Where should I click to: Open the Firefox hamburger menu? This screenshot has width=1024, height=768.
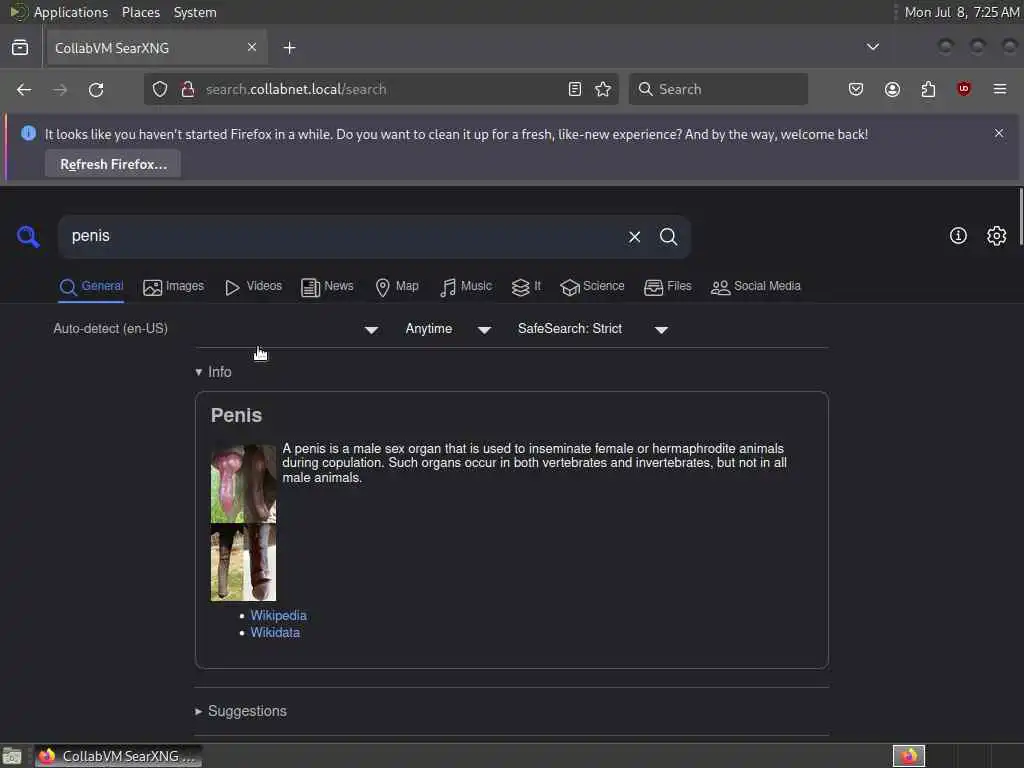1000,89
